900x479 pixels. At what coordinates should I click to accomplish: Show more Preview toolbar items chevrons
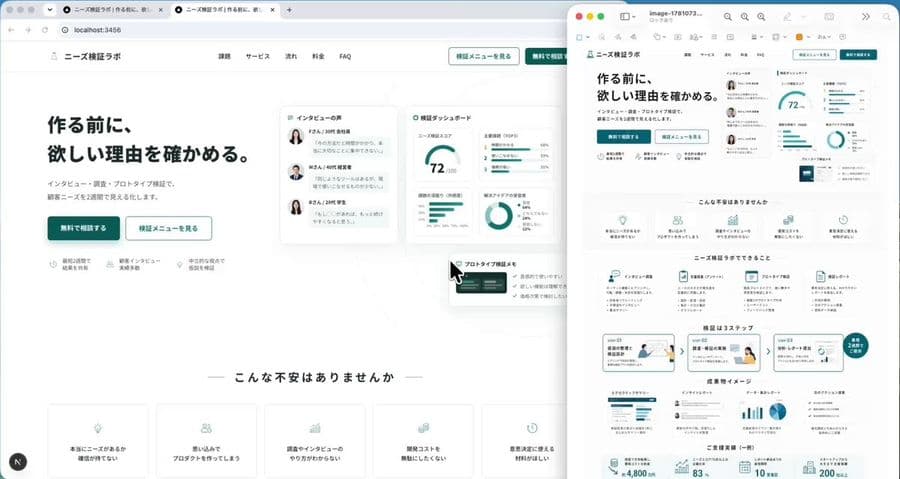pyautogui.click(x=866, y=17)
